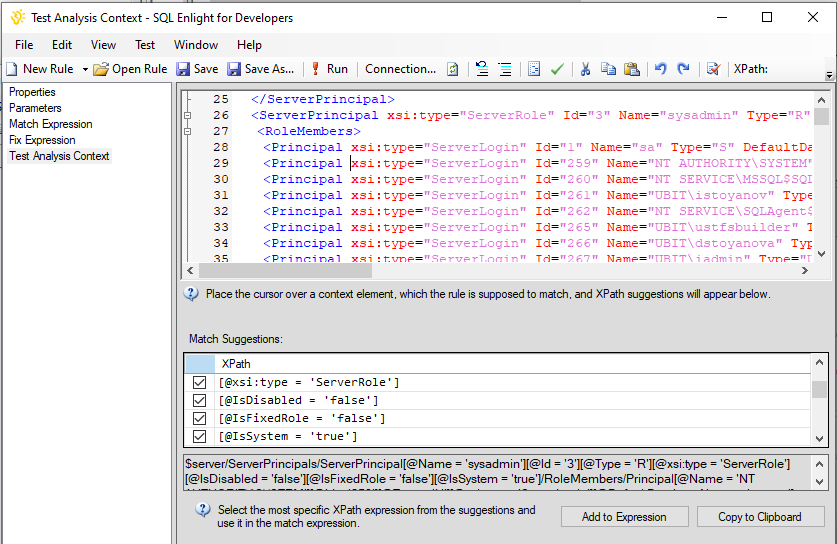Image resolution: width=837 pixels, height=544 pixels.
Task: Uncheck the [@IsDisabled = 'false'] suggestion
Action: click(x=200, y=400)
